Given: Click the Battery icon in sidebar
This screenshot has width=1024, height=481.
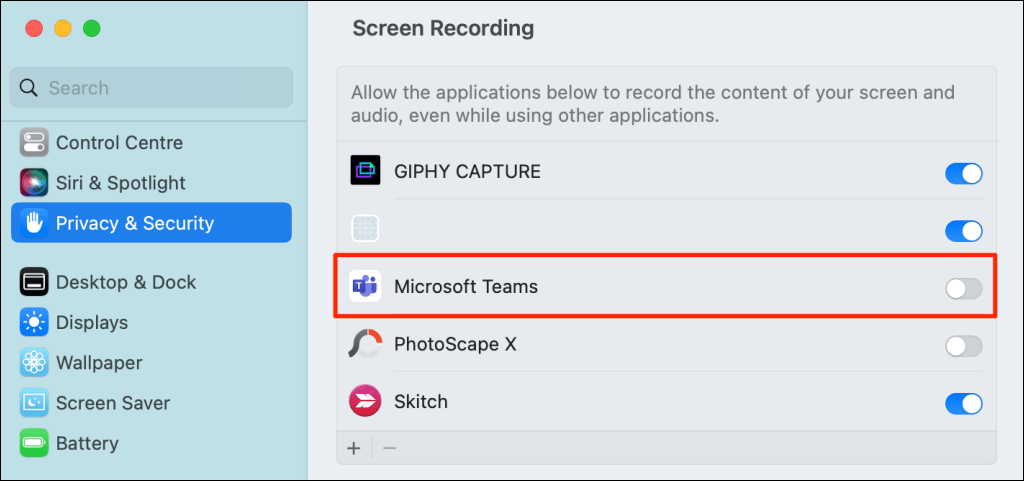Looking at the screenshot, I should click(34, 443).
